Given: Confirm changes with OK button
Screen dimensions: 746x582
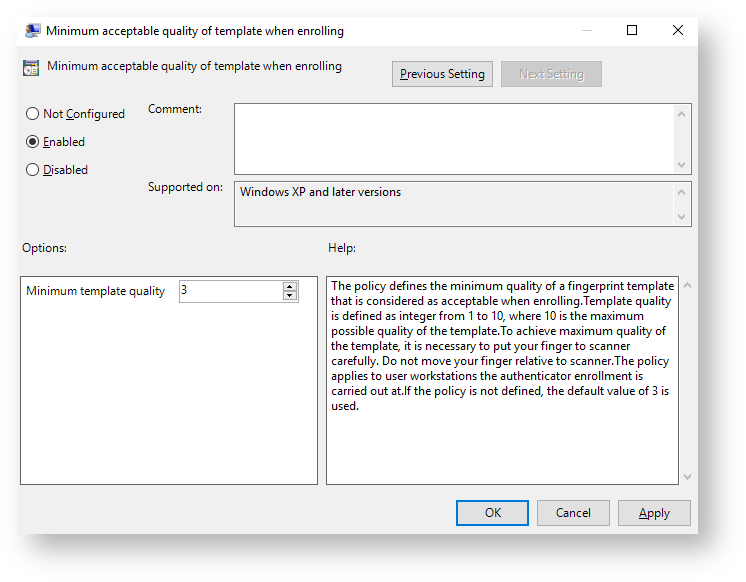Looking at the screenshot, I should tap(492, 513).
